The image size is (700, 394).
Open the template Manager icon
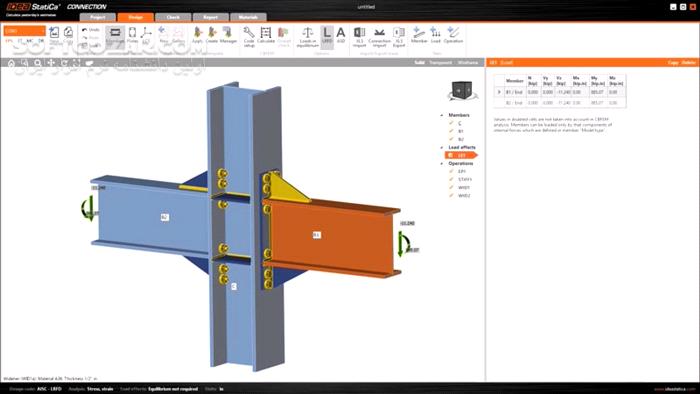[x=228, y=35]
